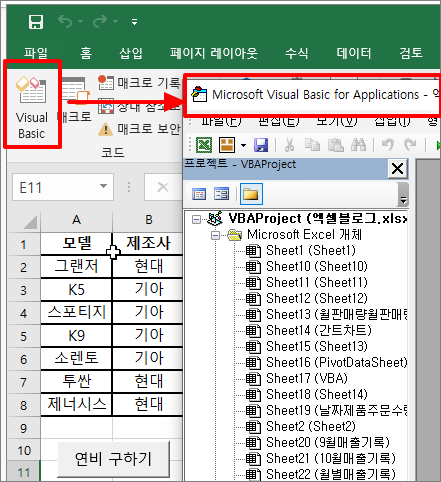Open the 수식 ribbon tab

pos(297,53)
